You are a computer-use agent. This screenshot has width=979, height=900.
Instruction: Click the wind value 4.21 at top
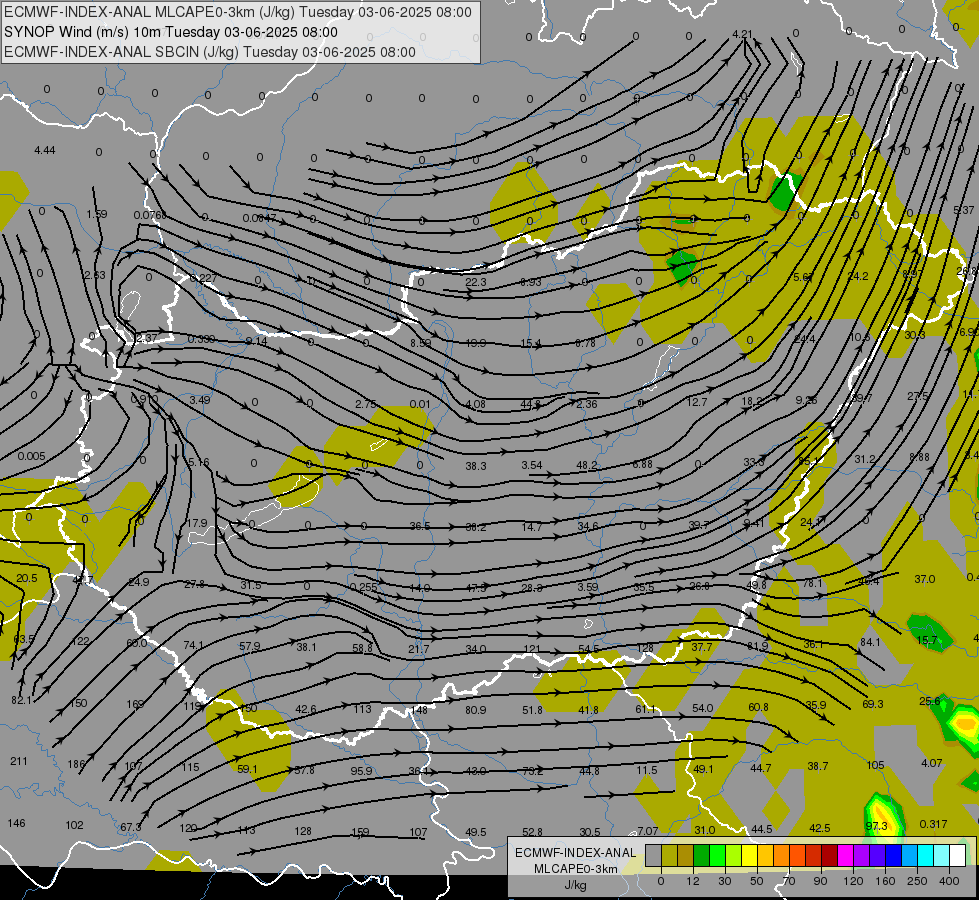(x=742, y=34)
